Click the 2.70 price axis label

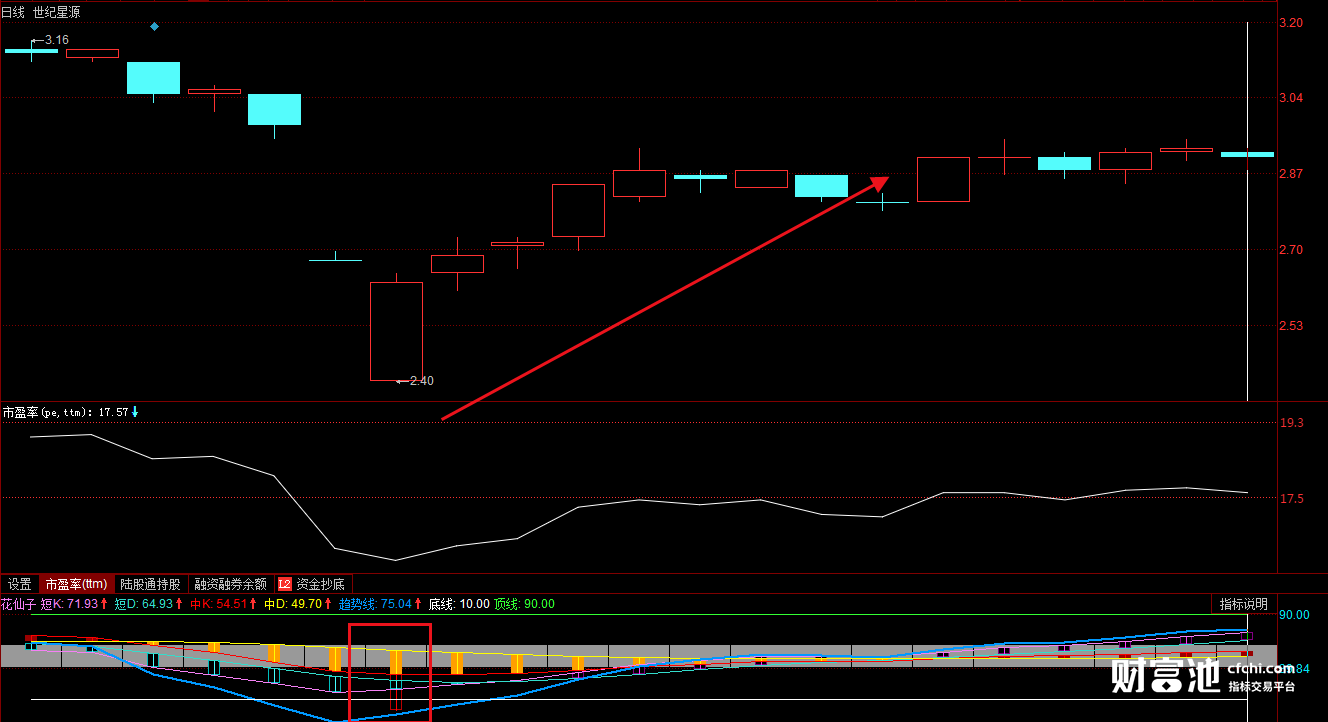pyautogui.click(x=1291, y=250)
